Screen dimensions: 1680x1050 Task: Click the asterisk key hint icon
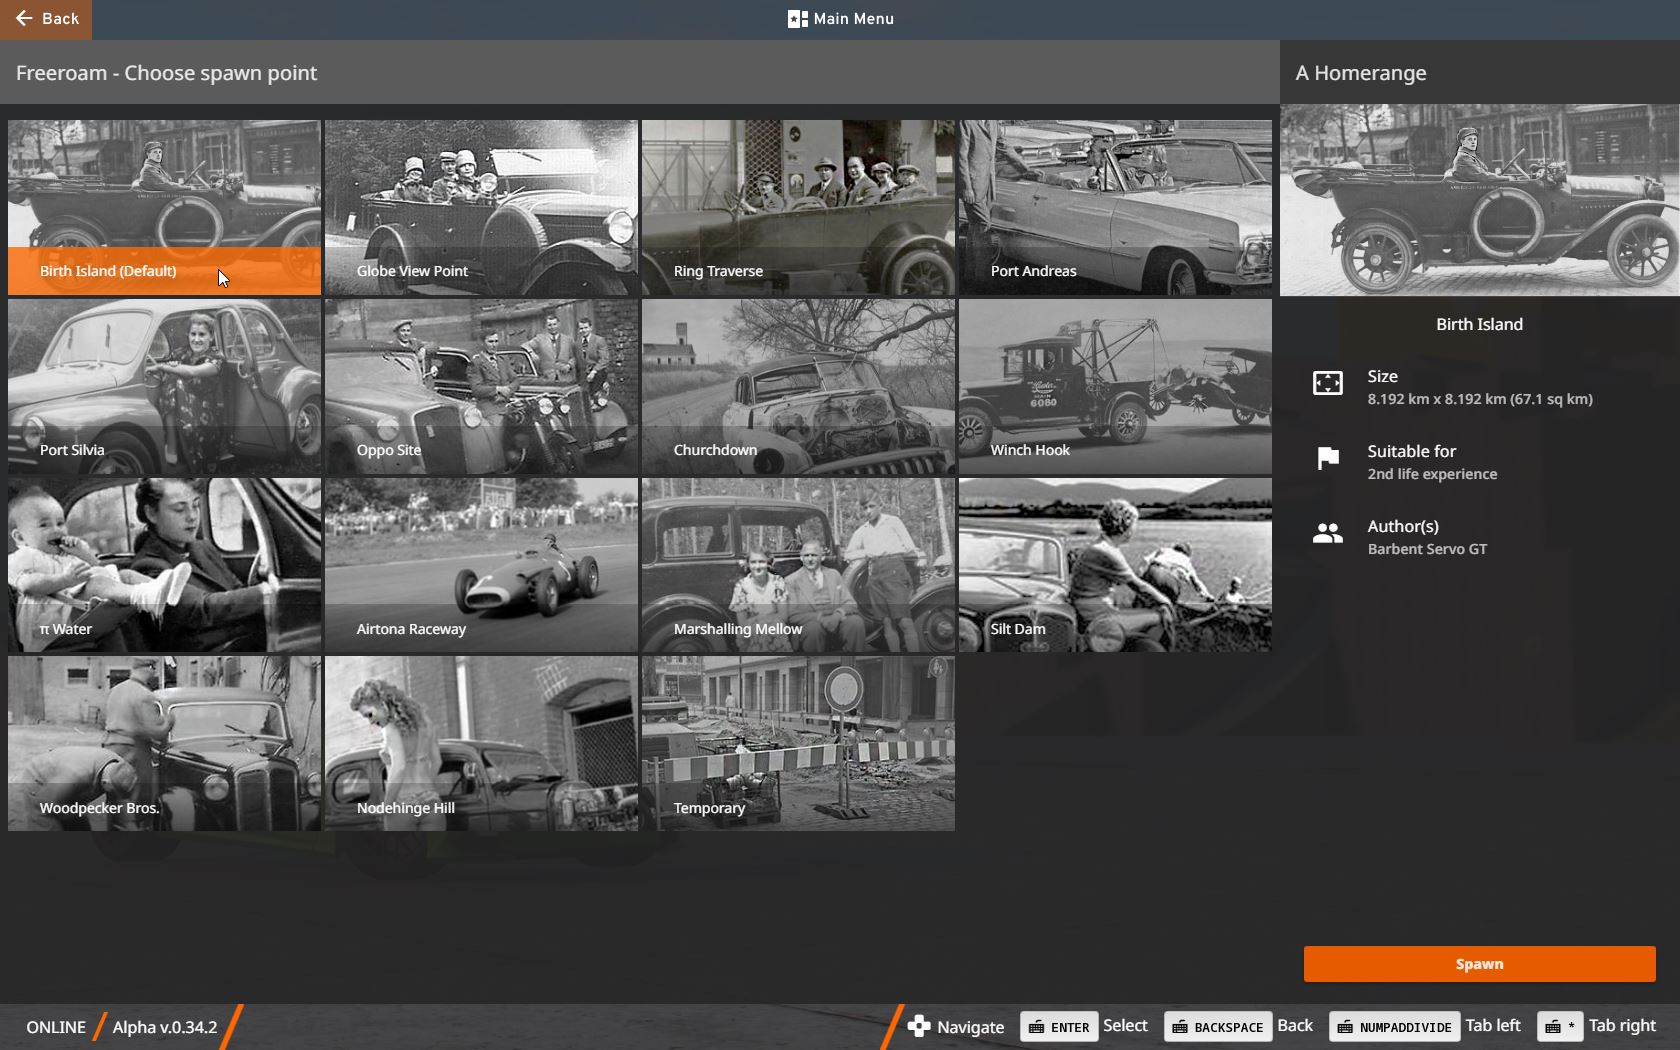[1560, 1026]
